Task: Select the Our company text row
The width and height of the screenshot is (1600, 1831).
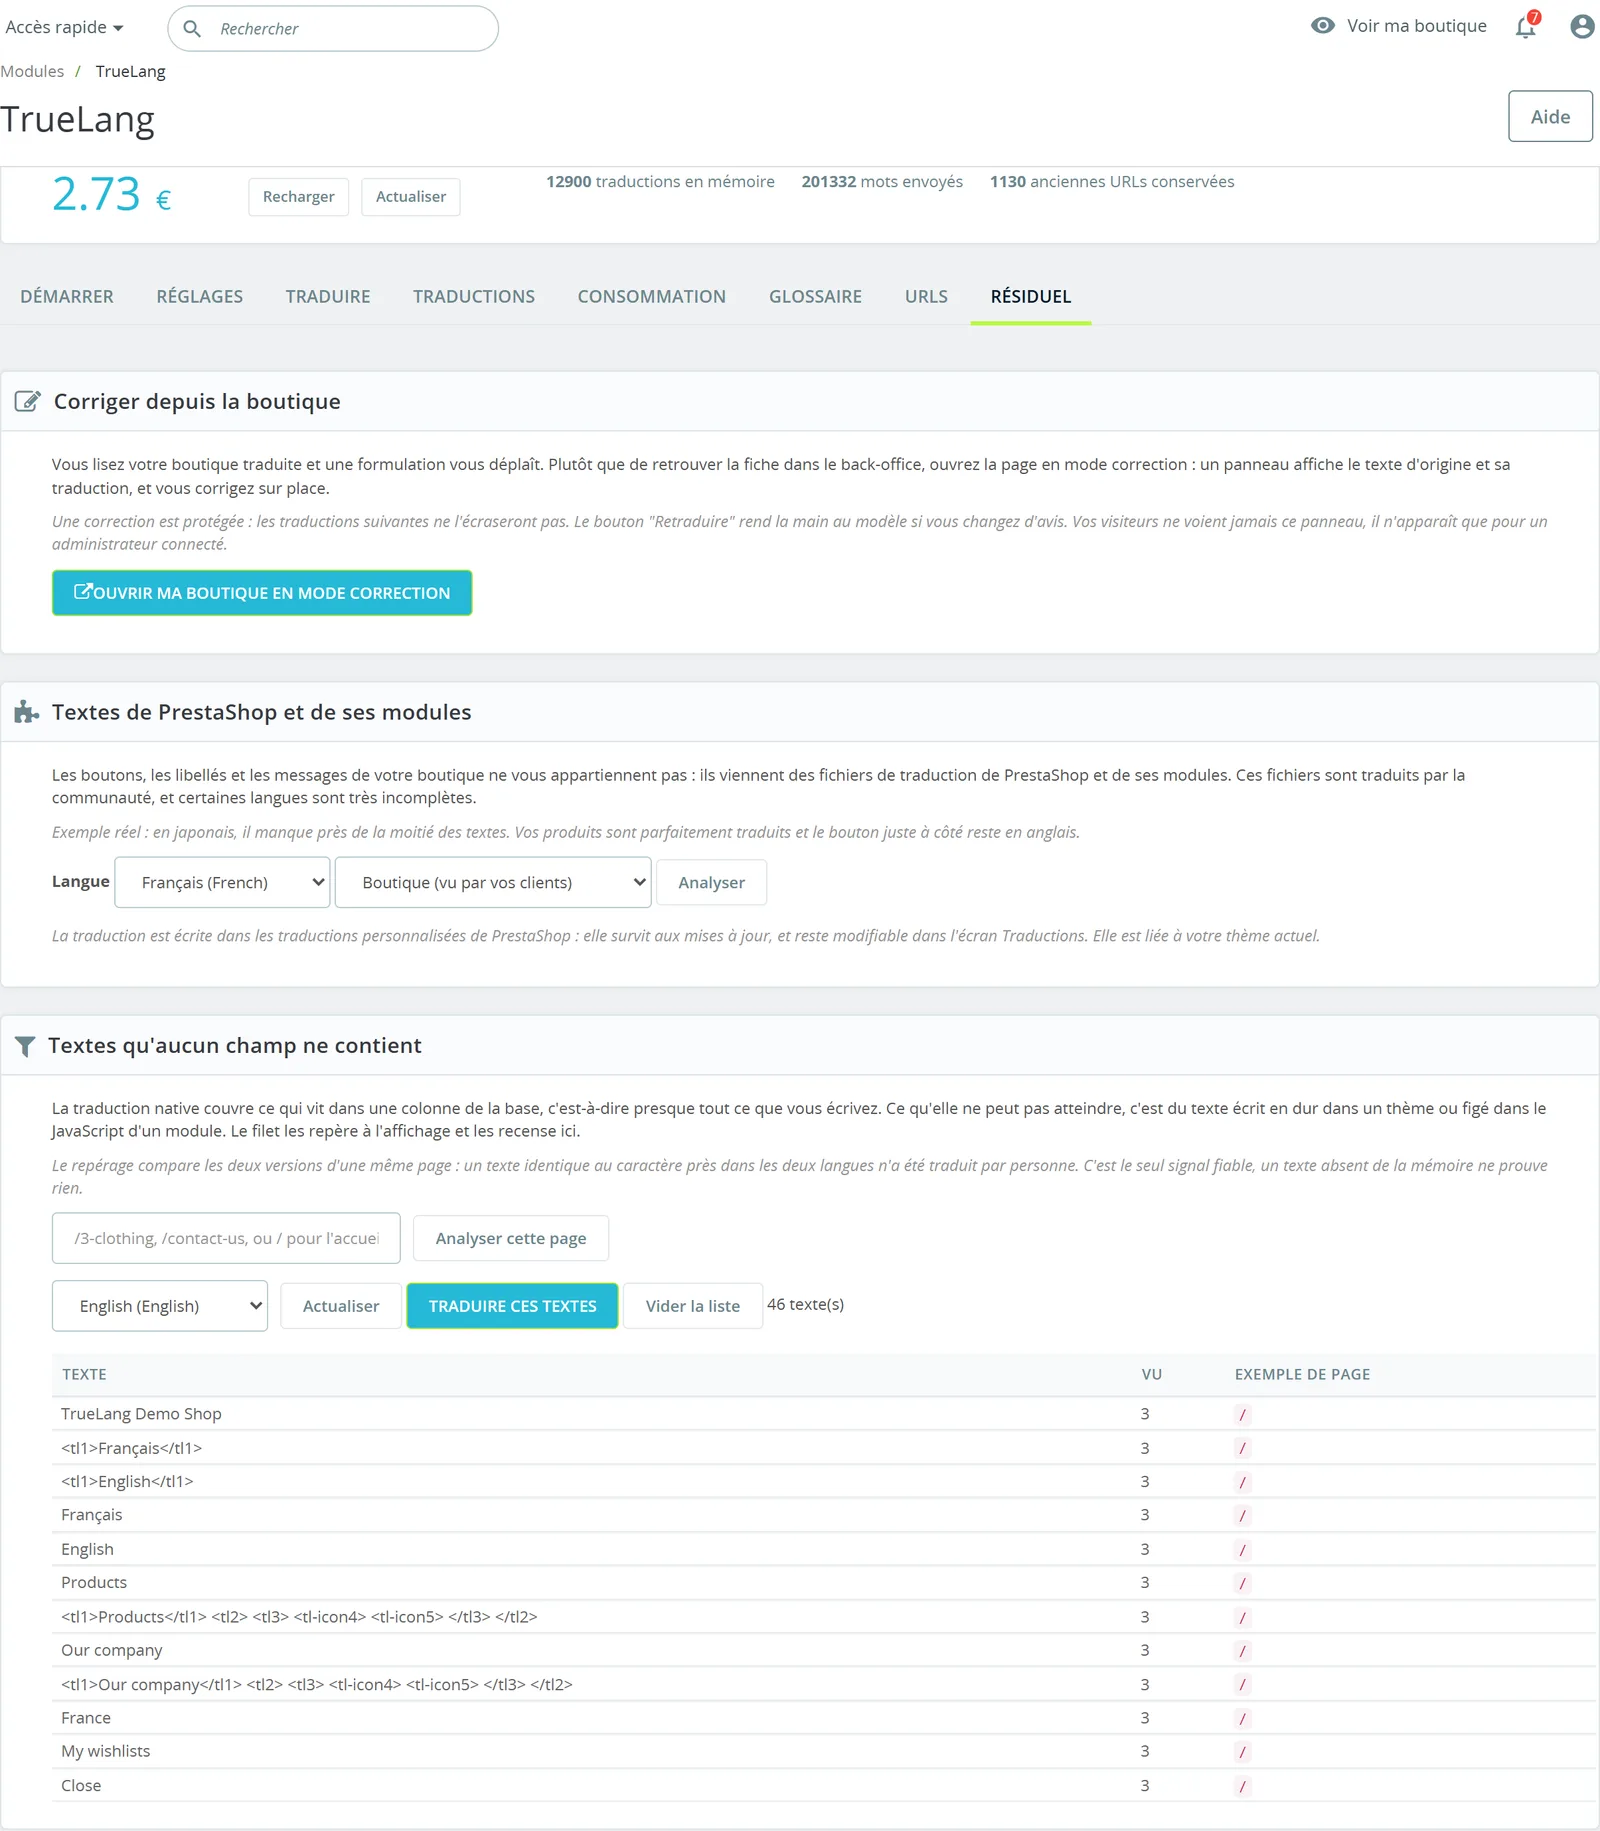Action: point(824,1650)
